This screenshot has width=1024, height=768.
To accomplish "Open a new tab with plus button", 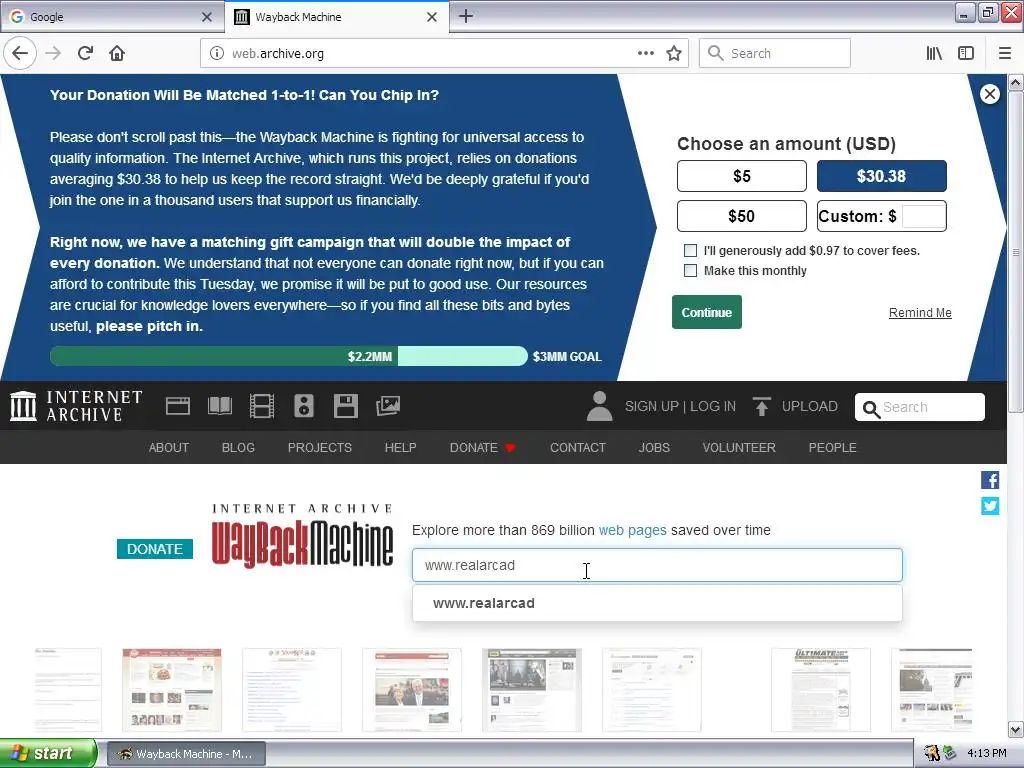I will 466,16.
